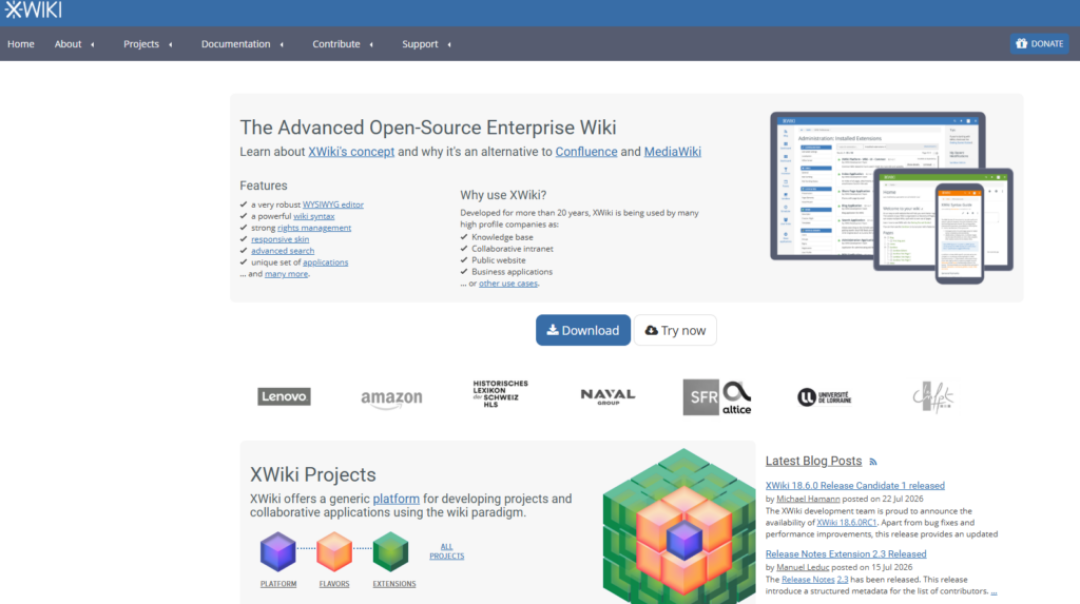Open the advanced search link
The image size is (1080, 604).
click(x=282, y=251)
